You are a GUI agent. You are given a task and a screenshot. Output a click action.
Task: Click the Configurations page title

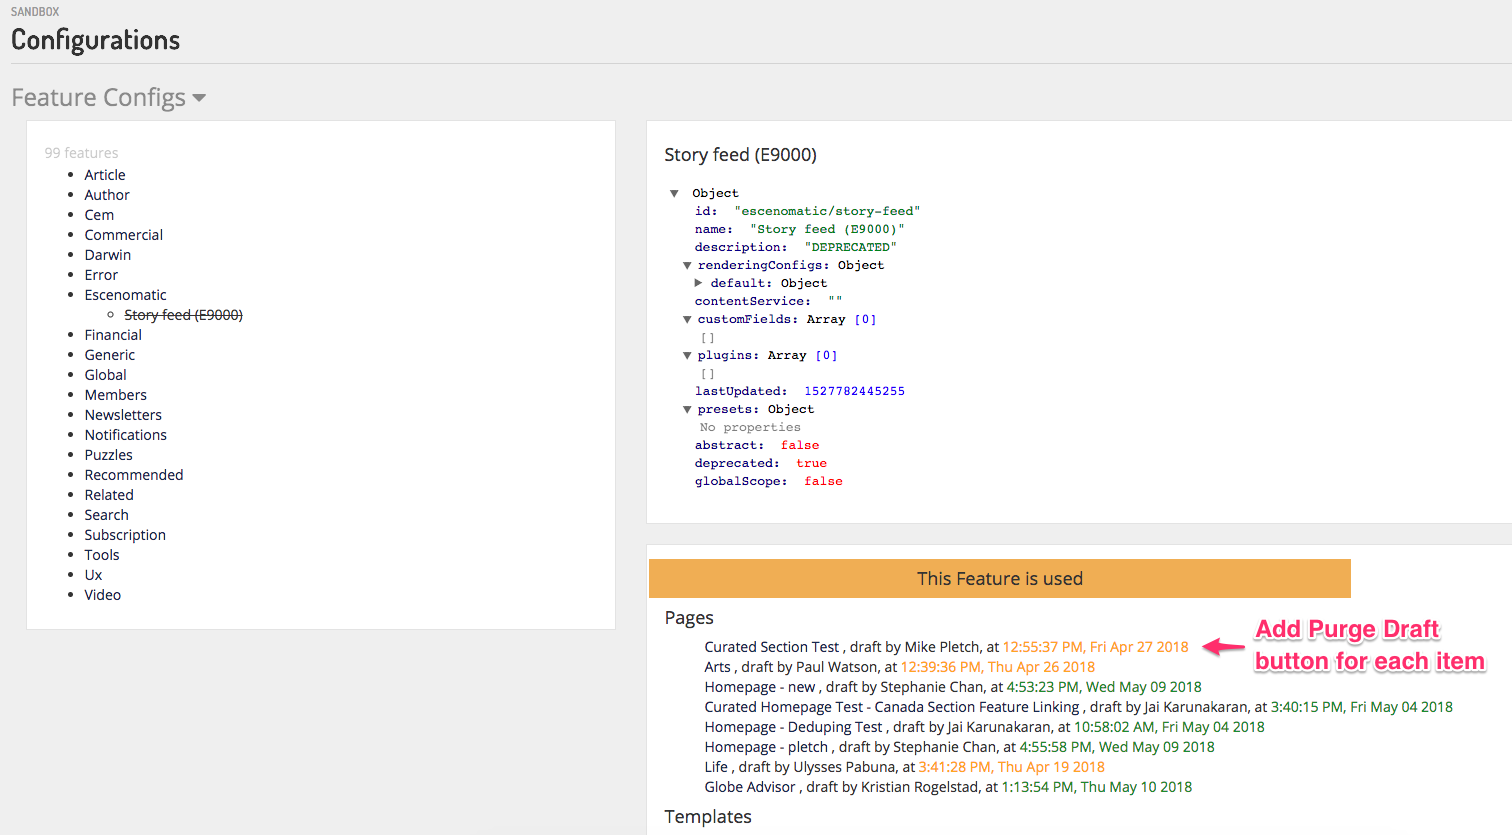[x=96, y=40]
